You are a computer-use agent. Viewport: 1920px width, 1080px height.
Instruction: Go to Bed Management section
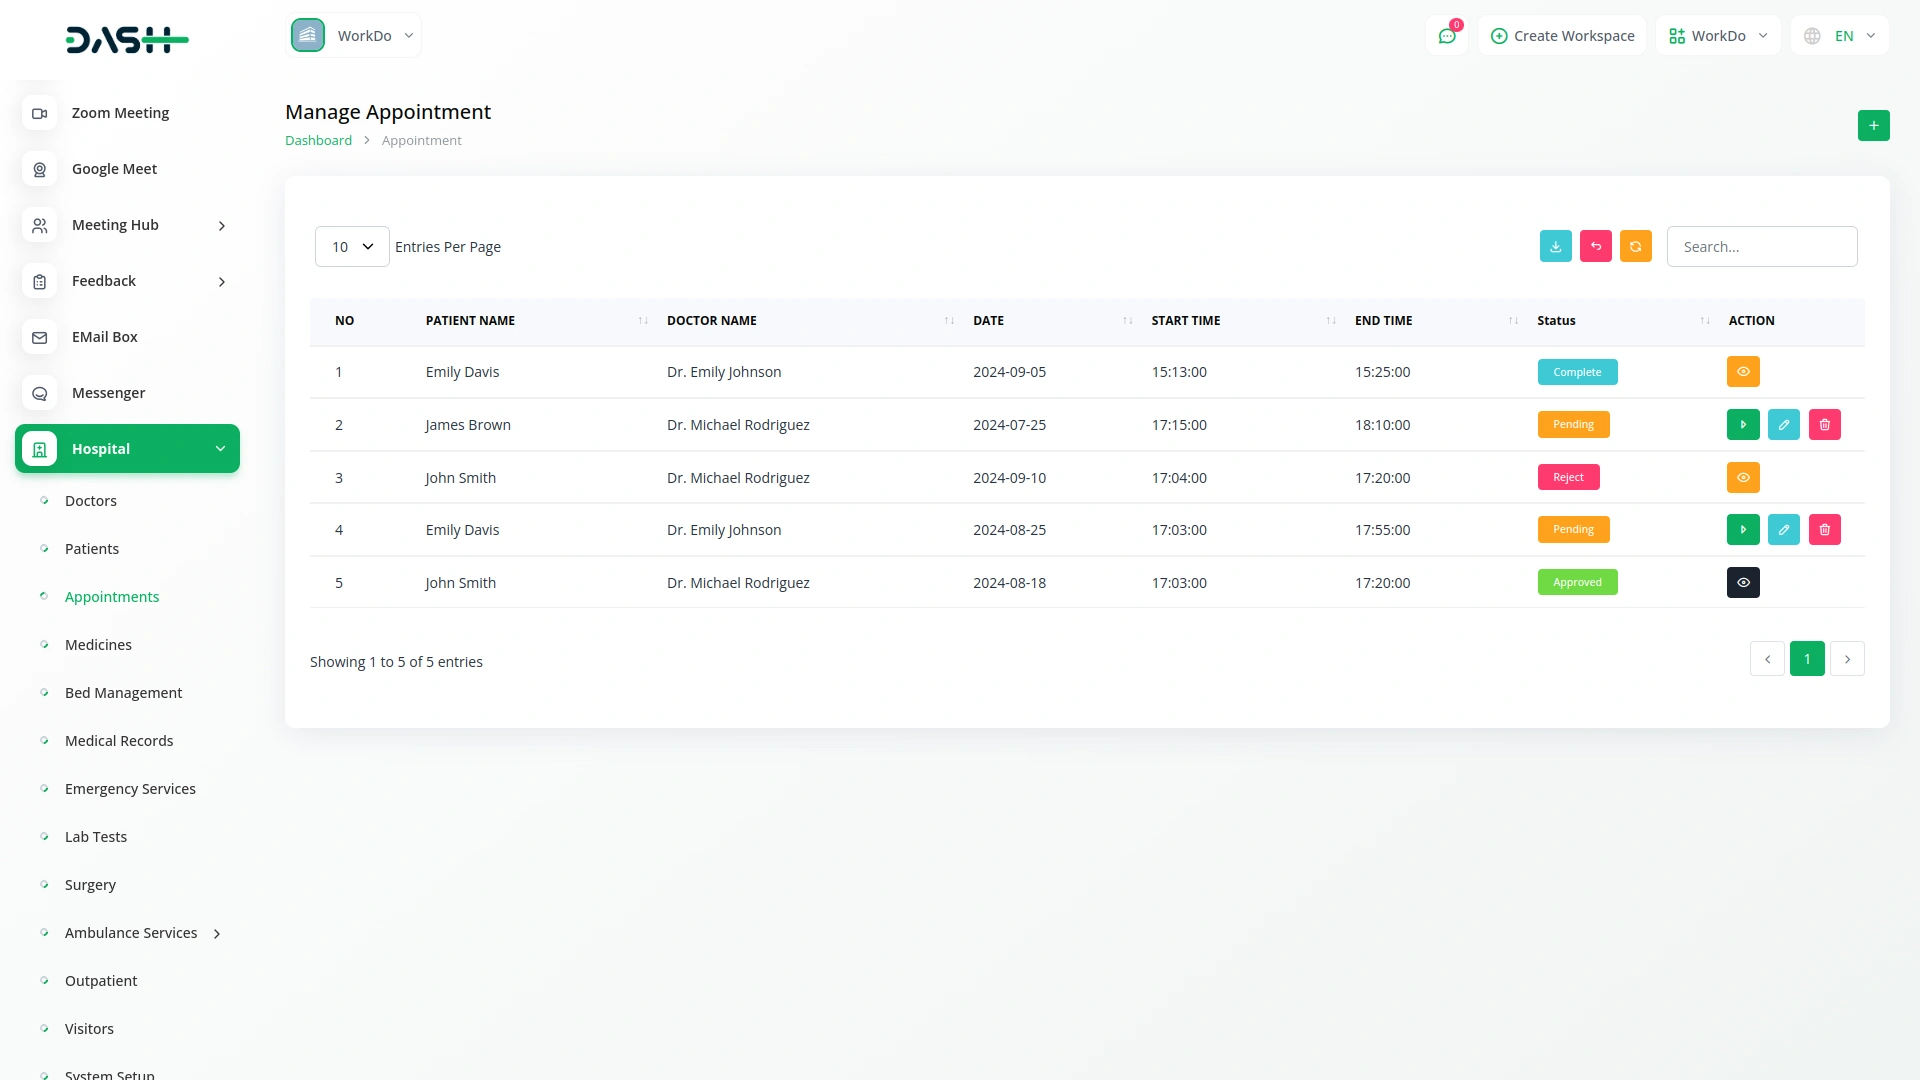pyautogui.click(x=123, y=693)
